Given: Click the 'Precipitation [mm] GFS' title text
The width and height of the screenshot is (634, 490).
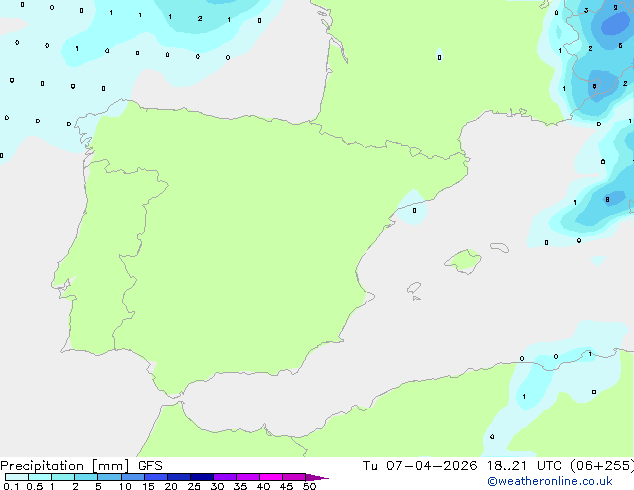Looking at the screenshot, I should tap(81, 466).
